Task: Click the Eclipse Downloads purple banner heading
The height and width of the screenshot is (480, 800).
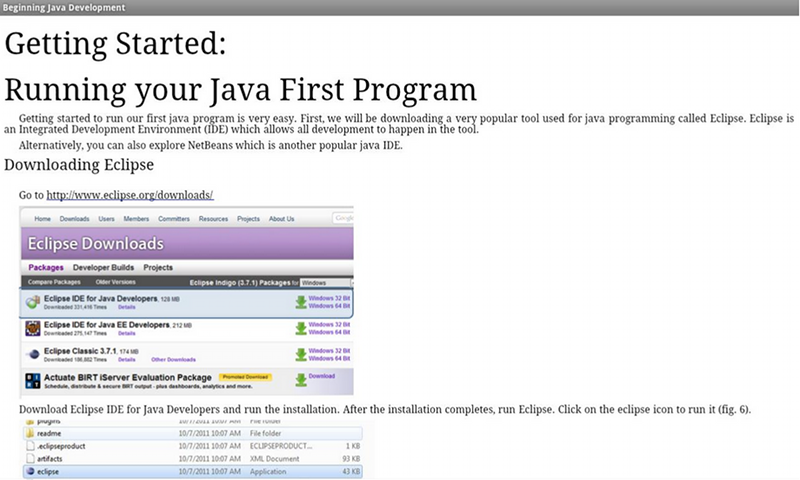Action: [x=95, y=243]
